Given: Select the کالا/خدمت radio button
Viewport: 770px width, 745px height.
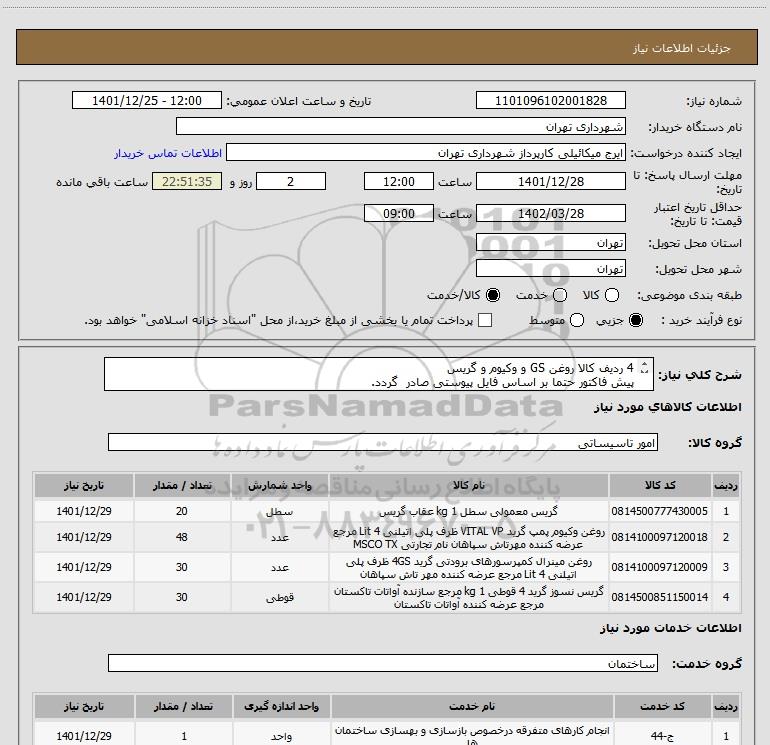Looking at the screenshot, I should pyautogui.click(x=493, y=295).
